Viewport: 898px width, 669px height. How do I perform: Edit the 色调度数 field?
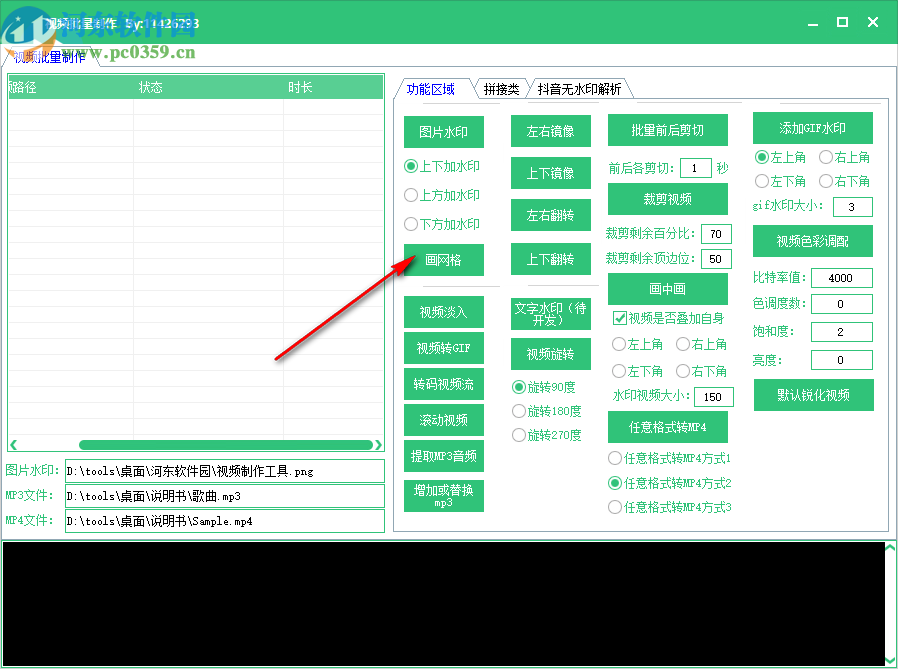(841, 304)
